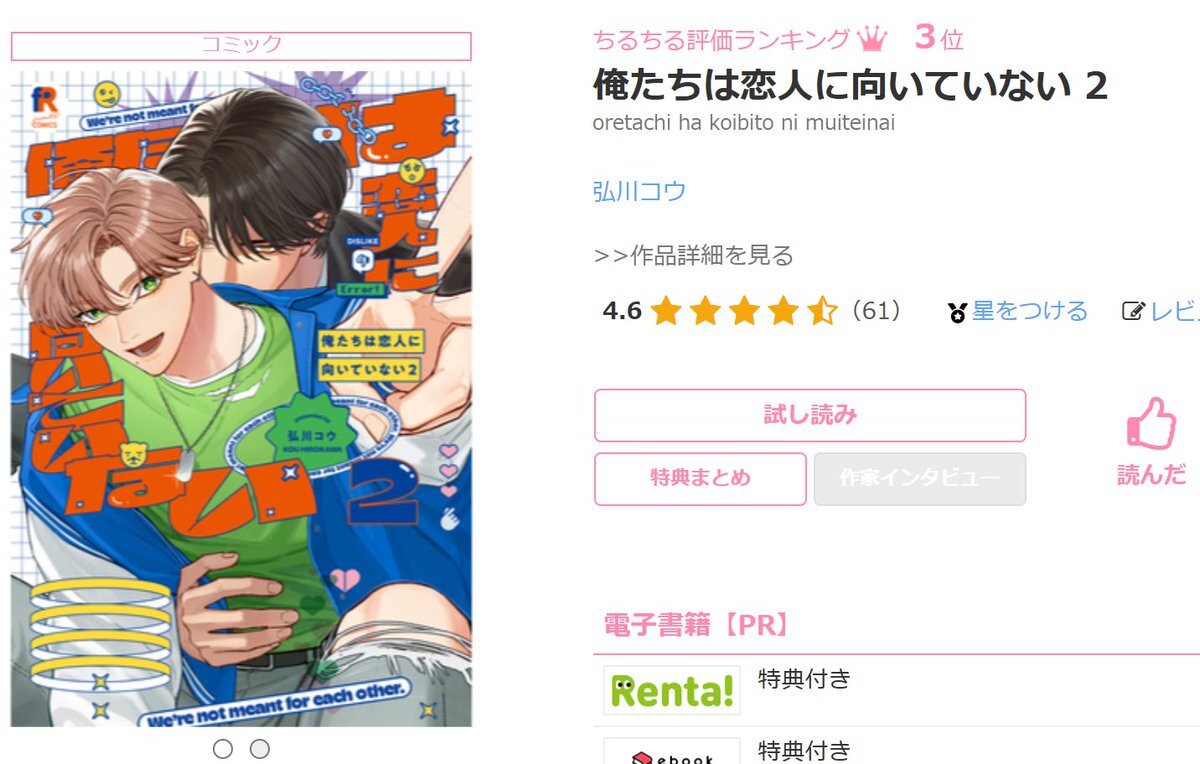Click the thumbs-up 読んだ icon
The width and height of the screenshot is (1200, 764).
[x=1150, y=423]
